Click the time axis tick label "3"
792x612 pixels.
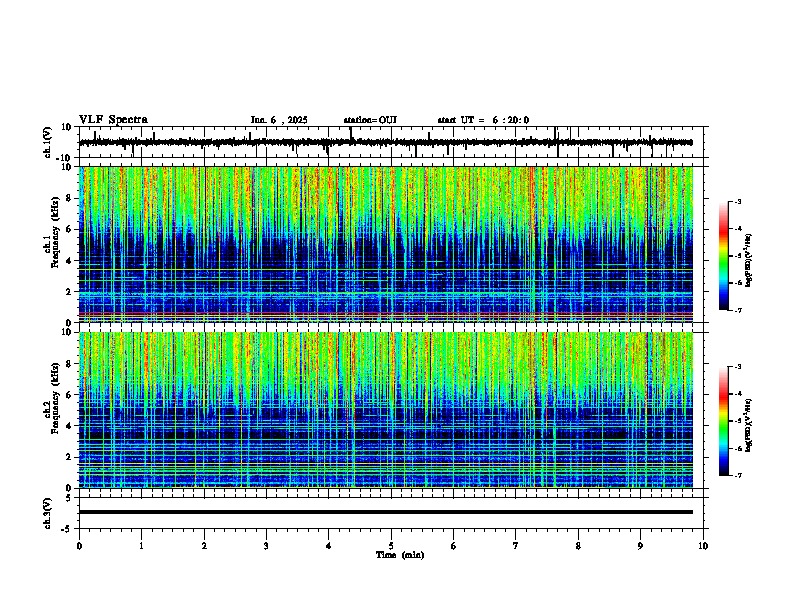[266, 546]
